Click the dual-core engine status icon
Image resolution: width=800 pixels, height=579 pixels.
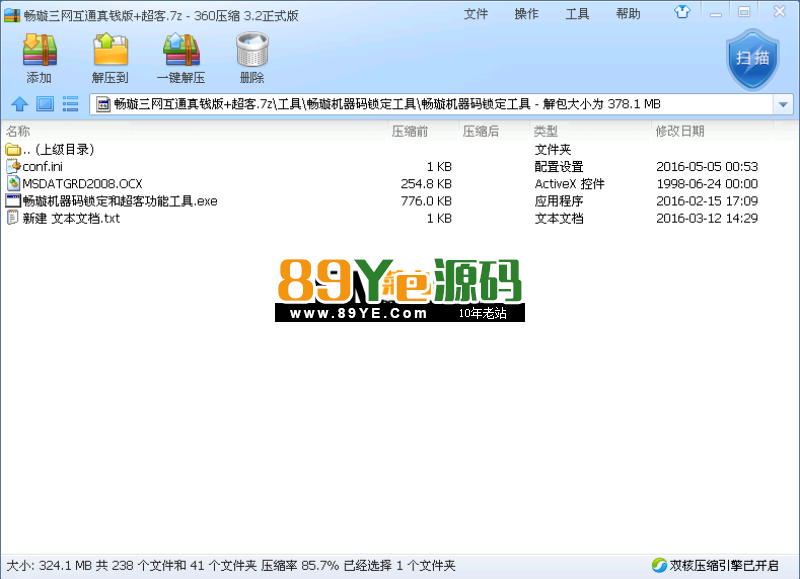[659, 565]
